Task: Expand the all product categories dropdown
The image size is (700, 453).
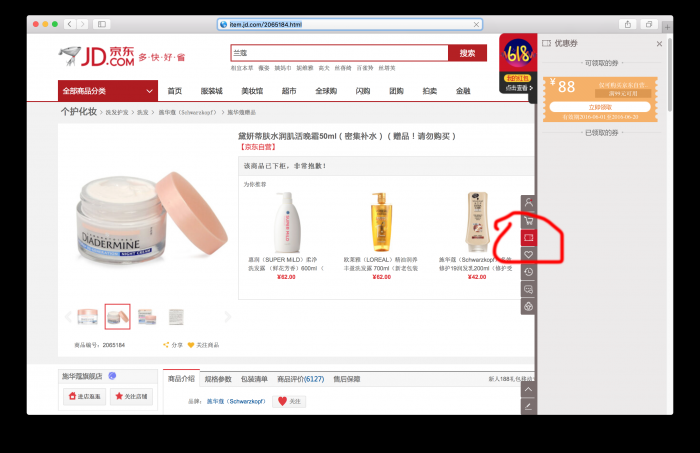Action: click(x=108, y=91)
